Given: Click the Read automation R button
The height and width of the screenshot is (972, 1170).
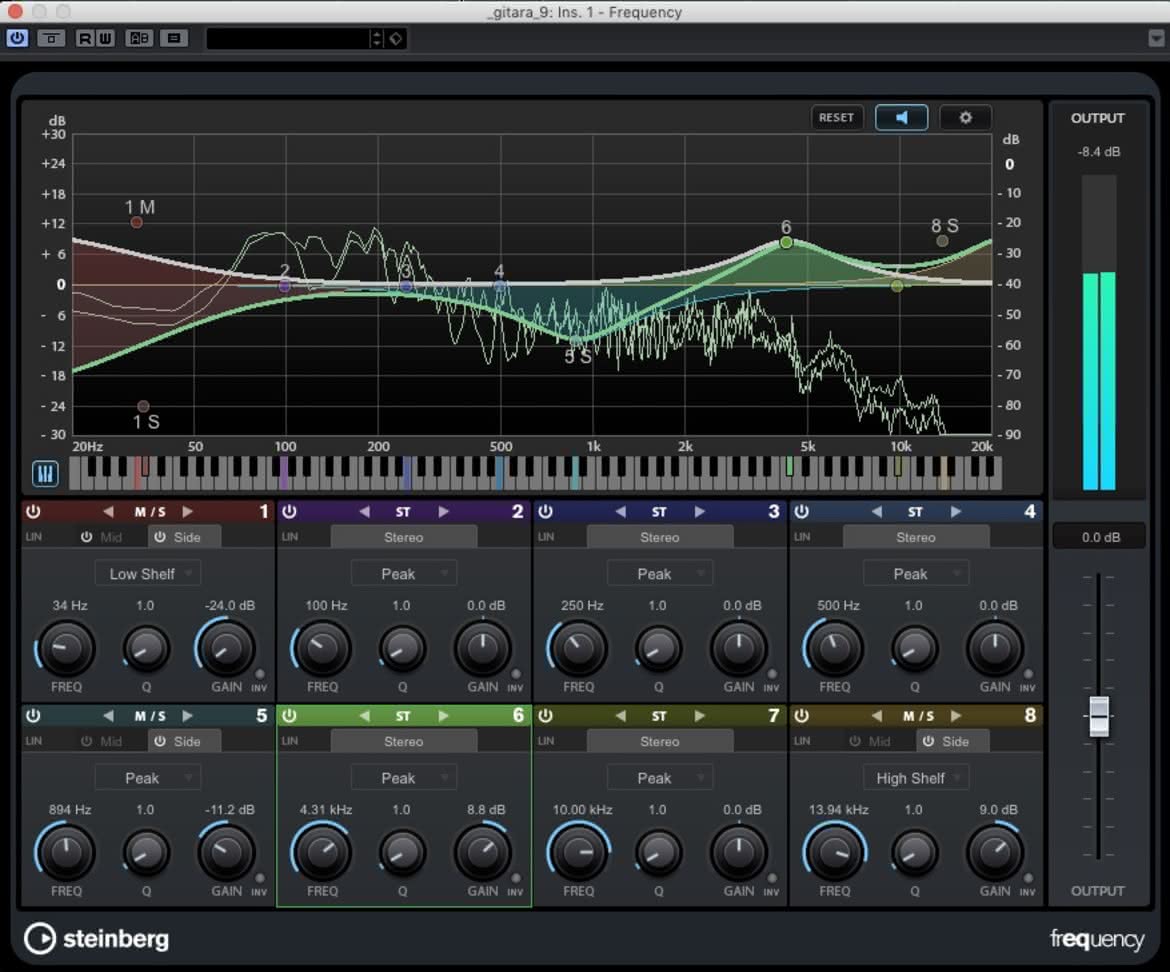Looking at the screenshot, I should coord(85,38).
